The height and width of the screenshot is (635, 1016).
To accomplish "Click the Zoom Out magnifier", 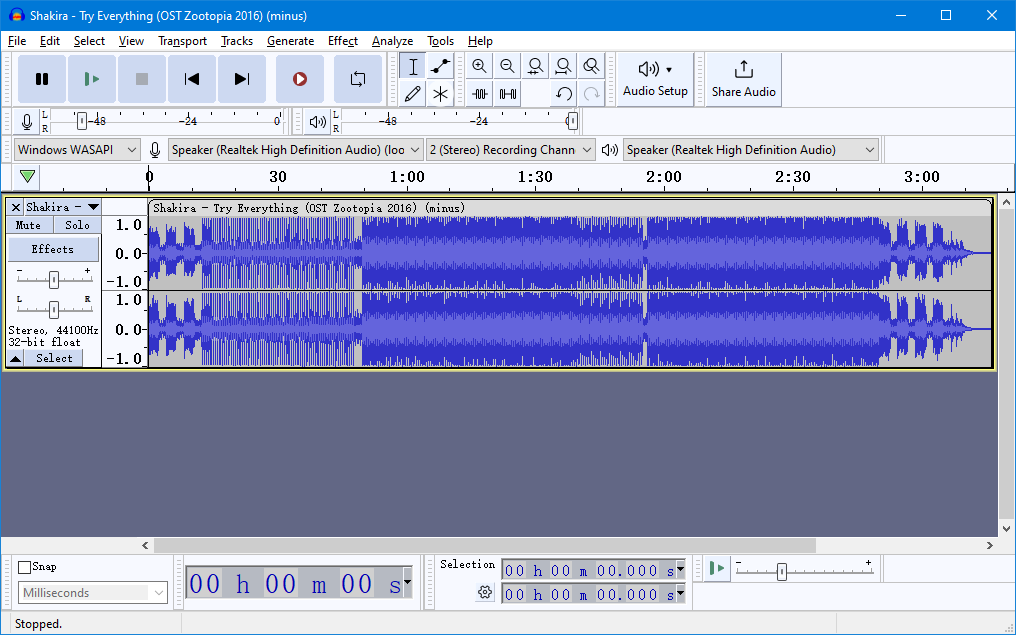I will (x=507, y=66).
